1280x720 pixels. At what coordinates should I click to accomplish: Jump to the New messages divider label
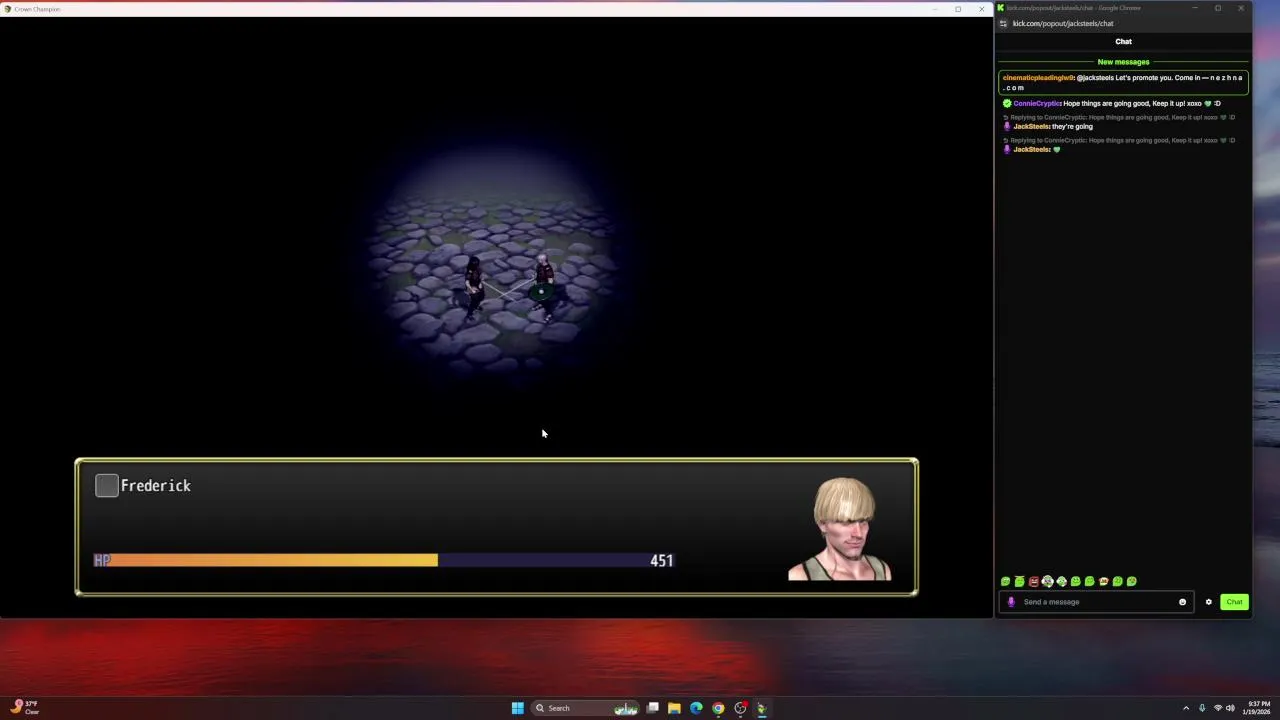pos(1123,62)
